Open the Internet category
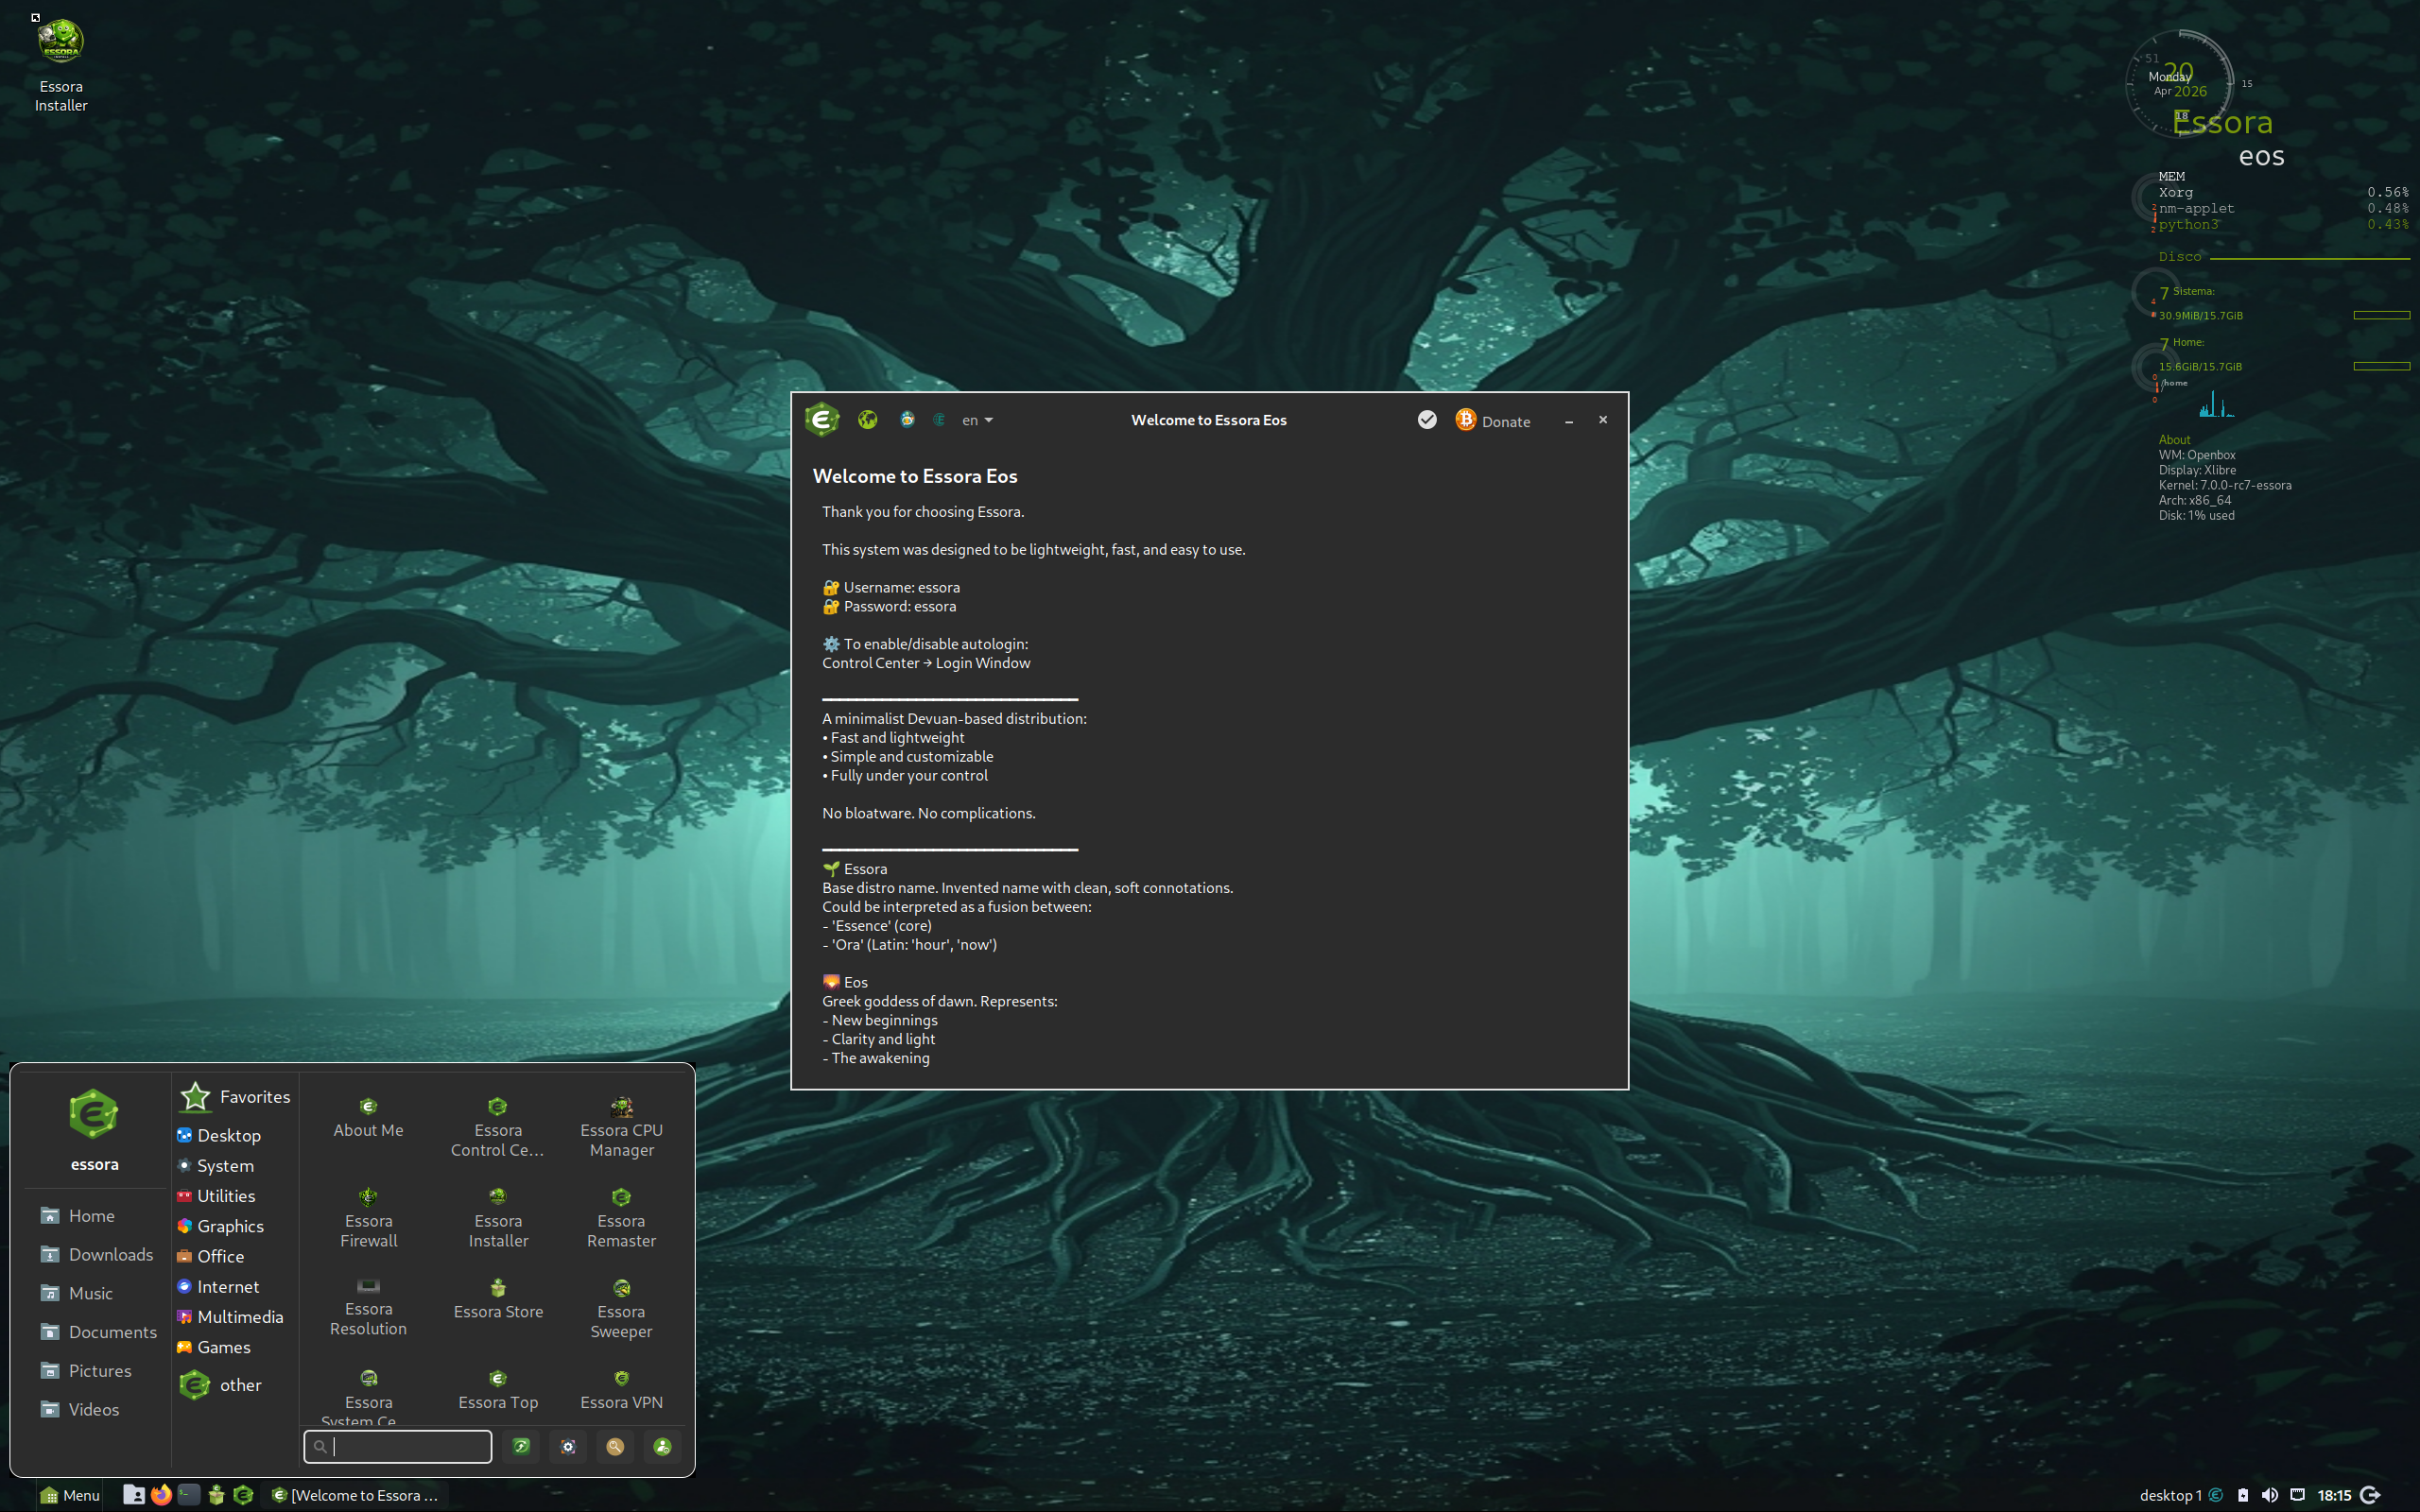 coord(218,1286)
